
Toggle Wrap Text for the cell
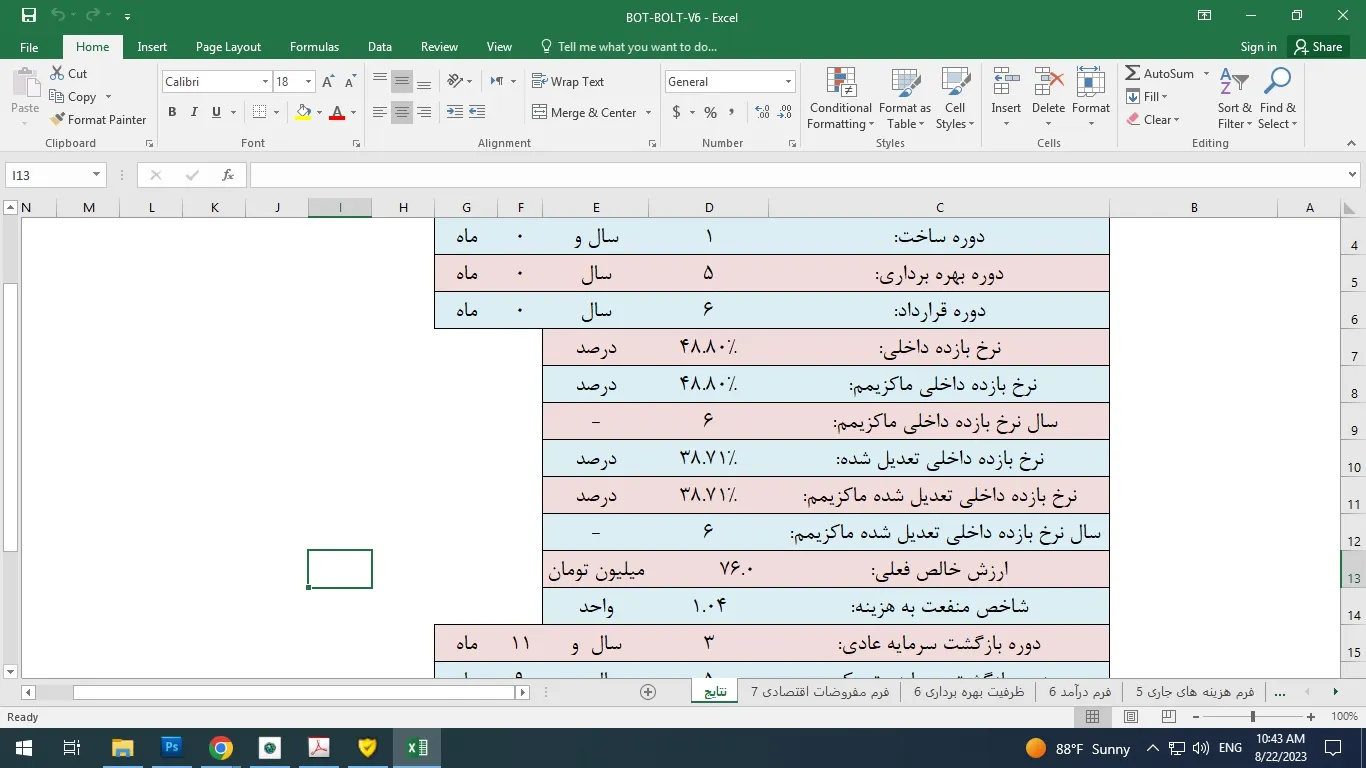[x=568, y=82]
